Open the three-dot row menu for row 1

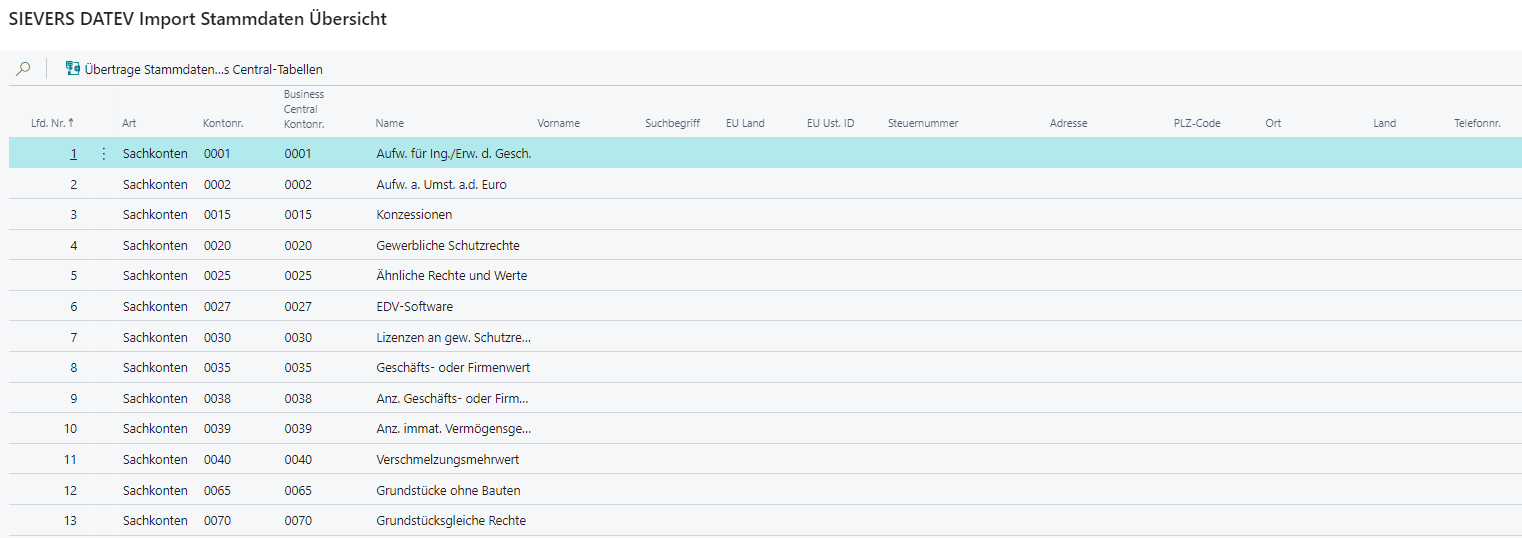tap(104, 154)
